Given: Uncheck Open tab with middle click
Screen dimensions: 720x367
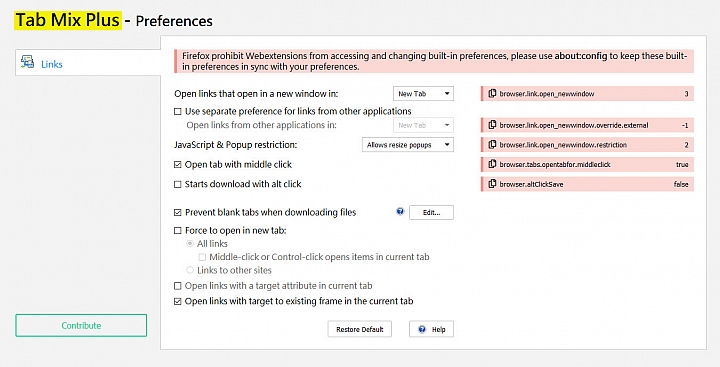Looking at the screenshot, I should (178, 164).
